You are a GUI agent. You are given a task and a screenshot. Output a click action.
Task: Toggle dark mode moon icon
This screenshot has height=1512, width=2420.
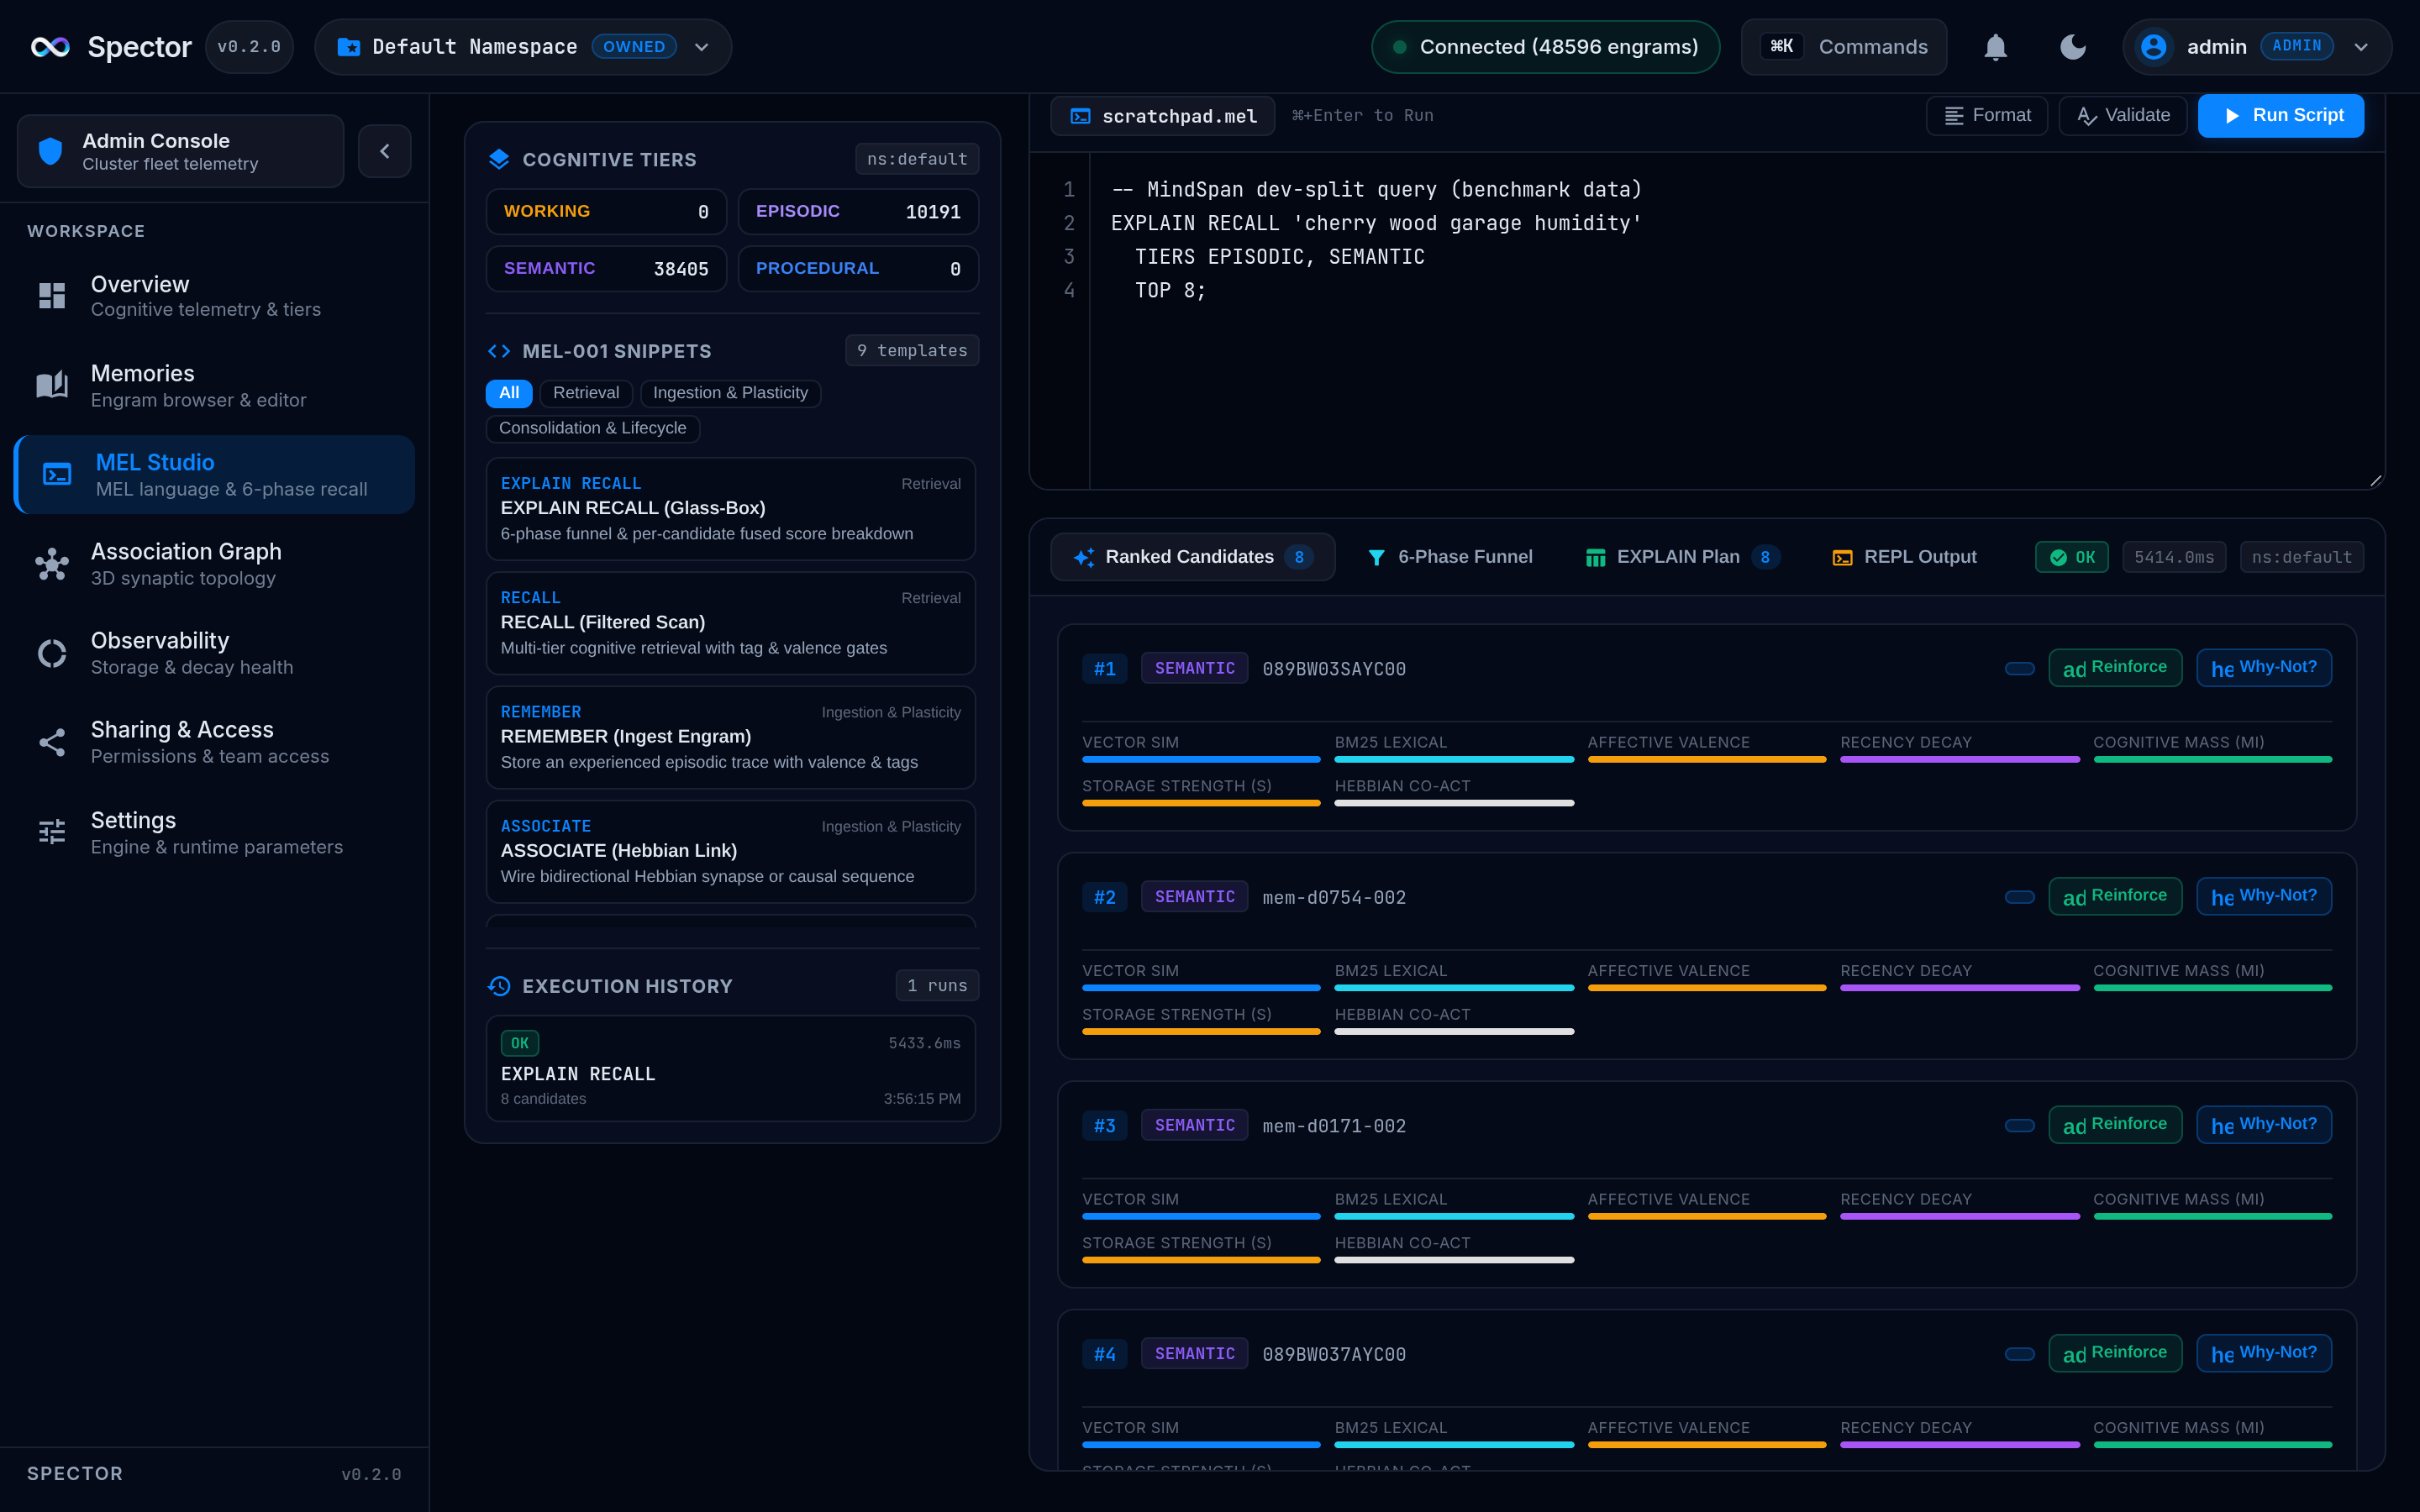(2073, 47)
